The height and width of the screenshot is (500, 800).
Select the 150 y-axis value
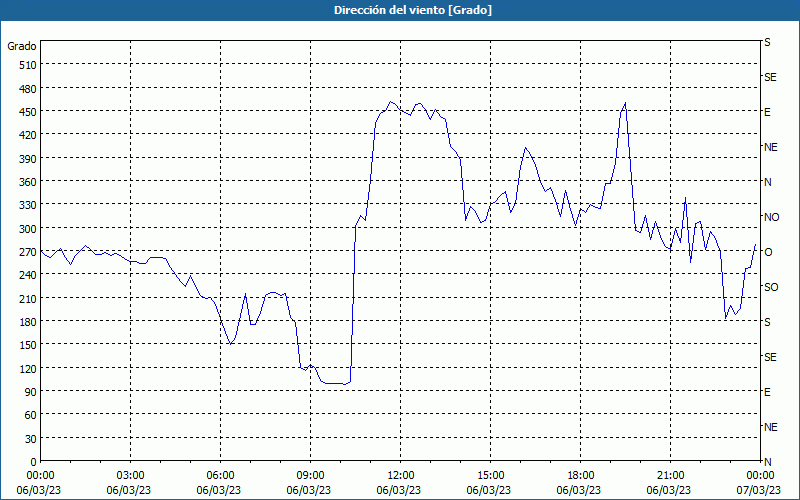(x=28, y=345)
